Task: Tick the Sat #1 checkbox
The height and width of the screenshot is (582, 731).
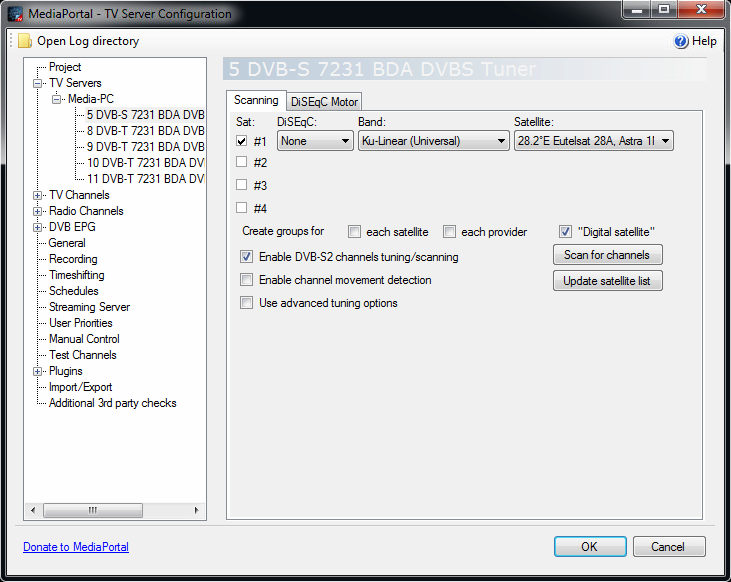Action: click(x=241, y=141)
